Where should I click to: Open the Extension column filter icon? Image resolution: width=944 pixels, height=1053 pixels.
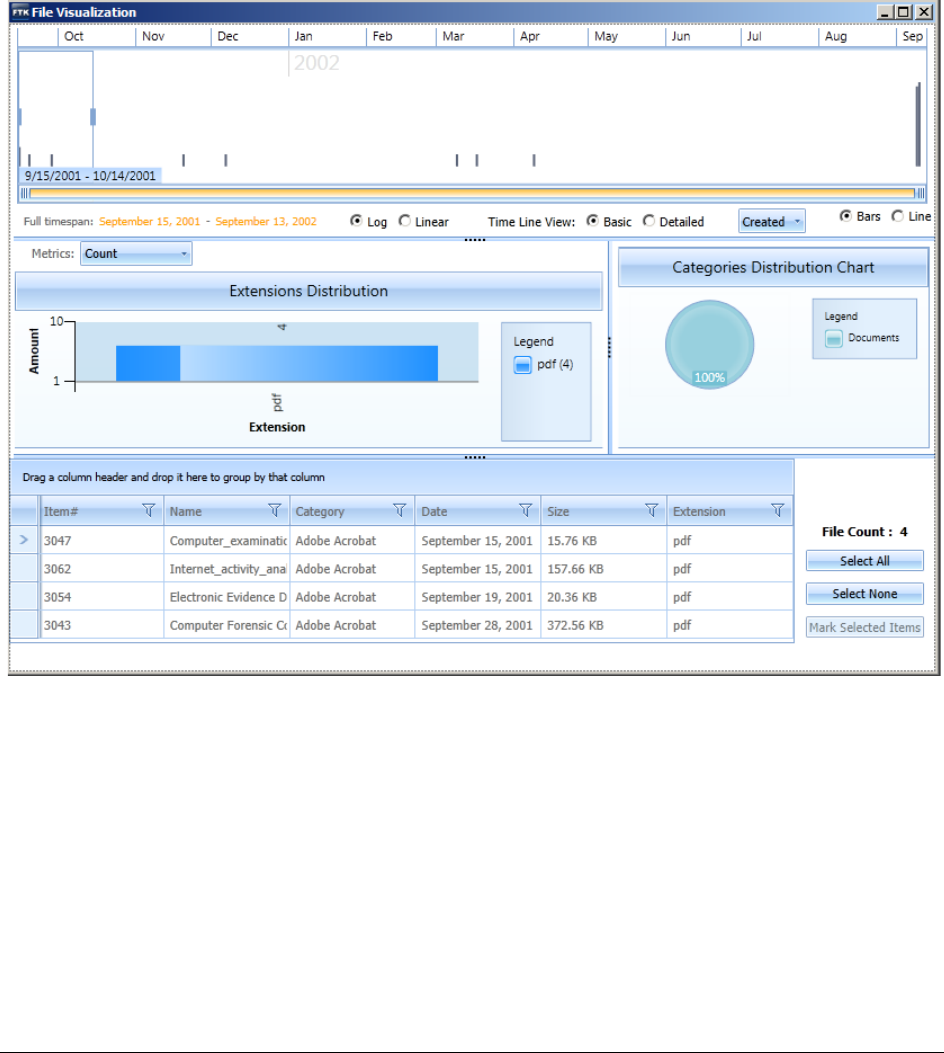pyautogui.click(x=777, y=511)
